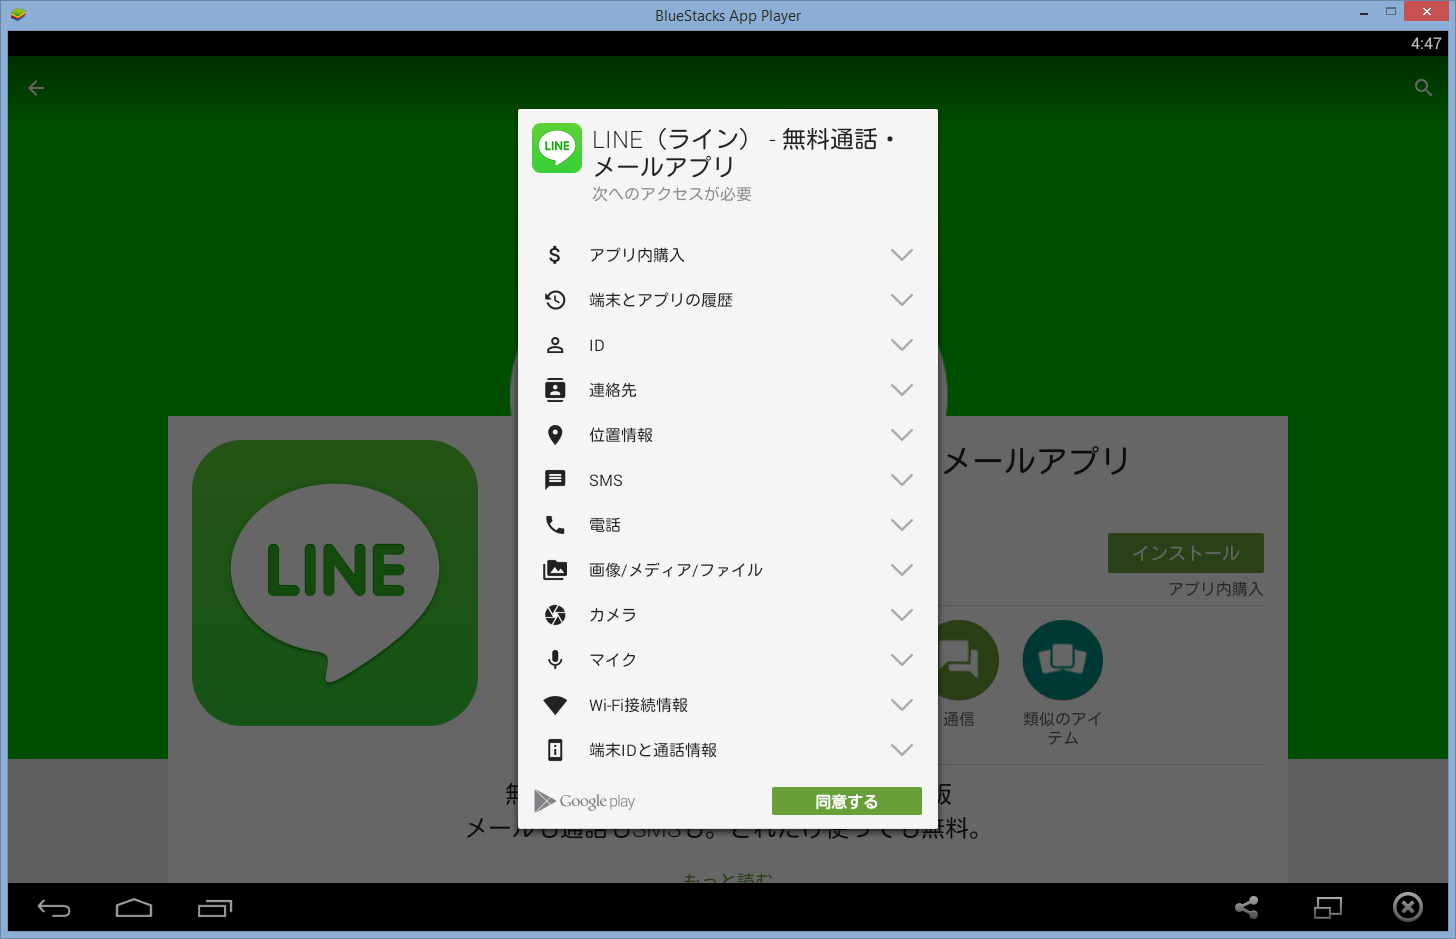Click the SMS message bubble icon
1456x939 pixels.
click(x=555, y=480)
